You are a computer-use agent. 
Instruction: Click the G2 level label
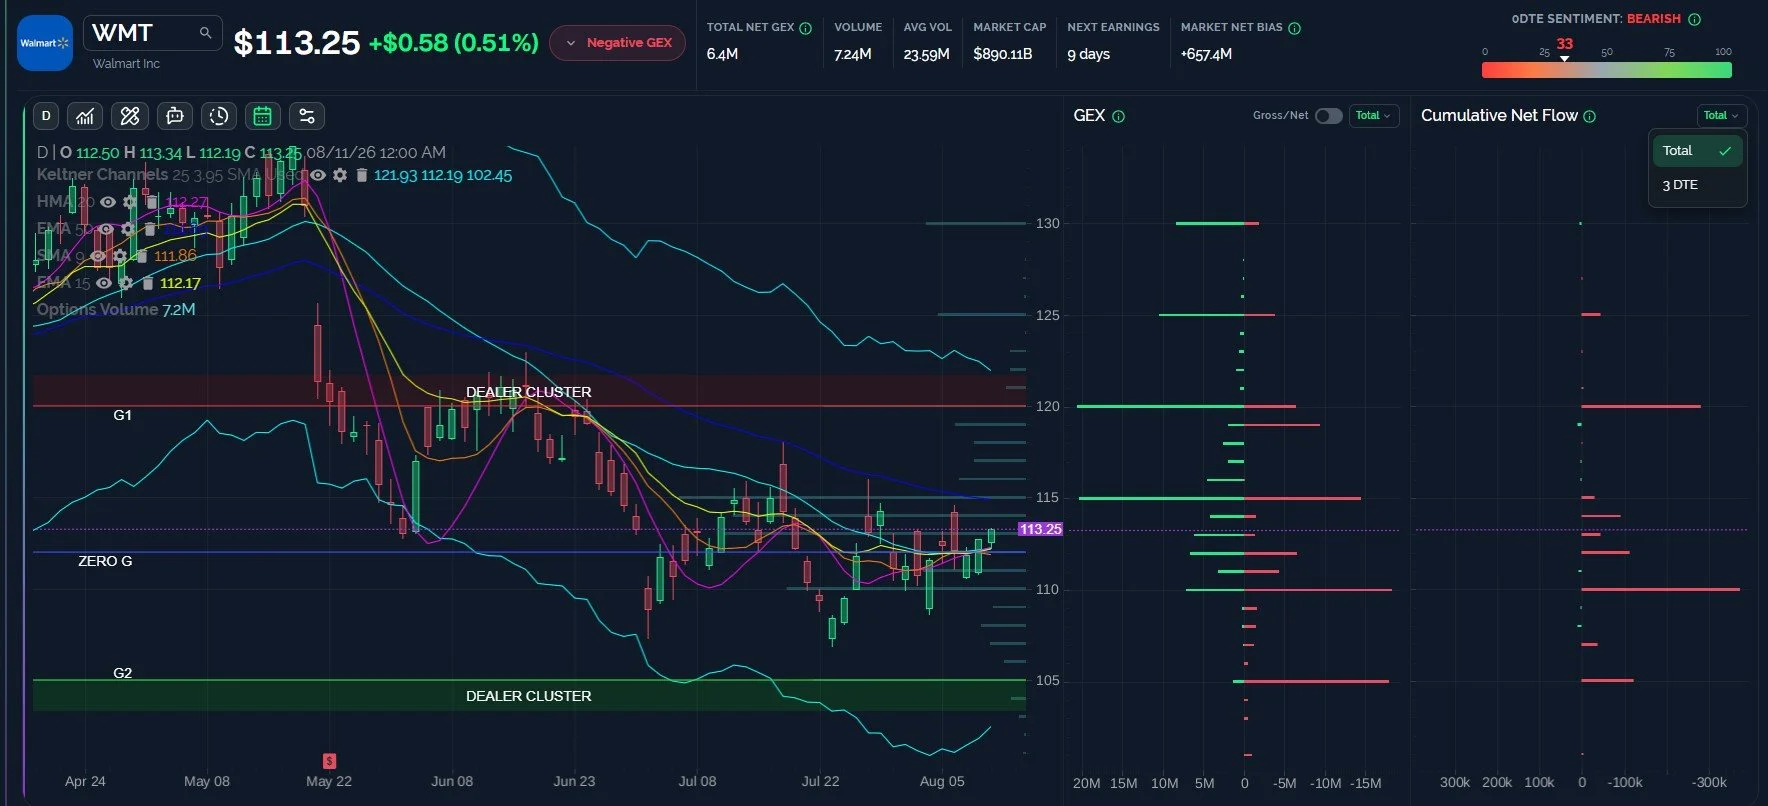[122, 673]
